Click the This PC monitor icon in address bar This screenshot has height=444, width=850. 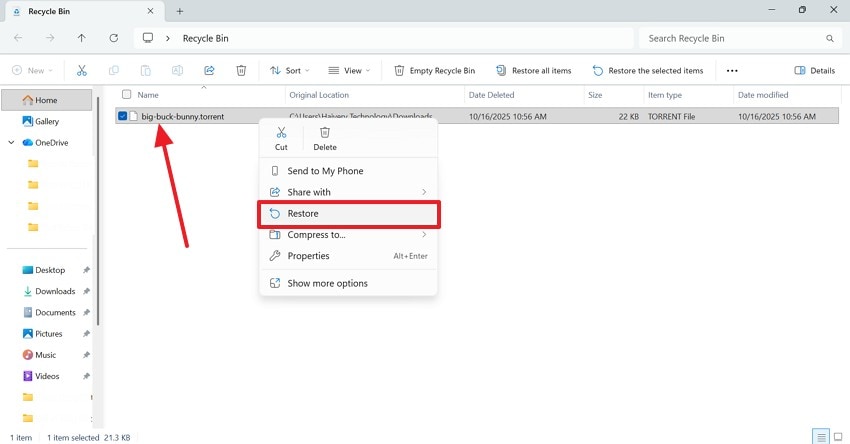[147, 38]
